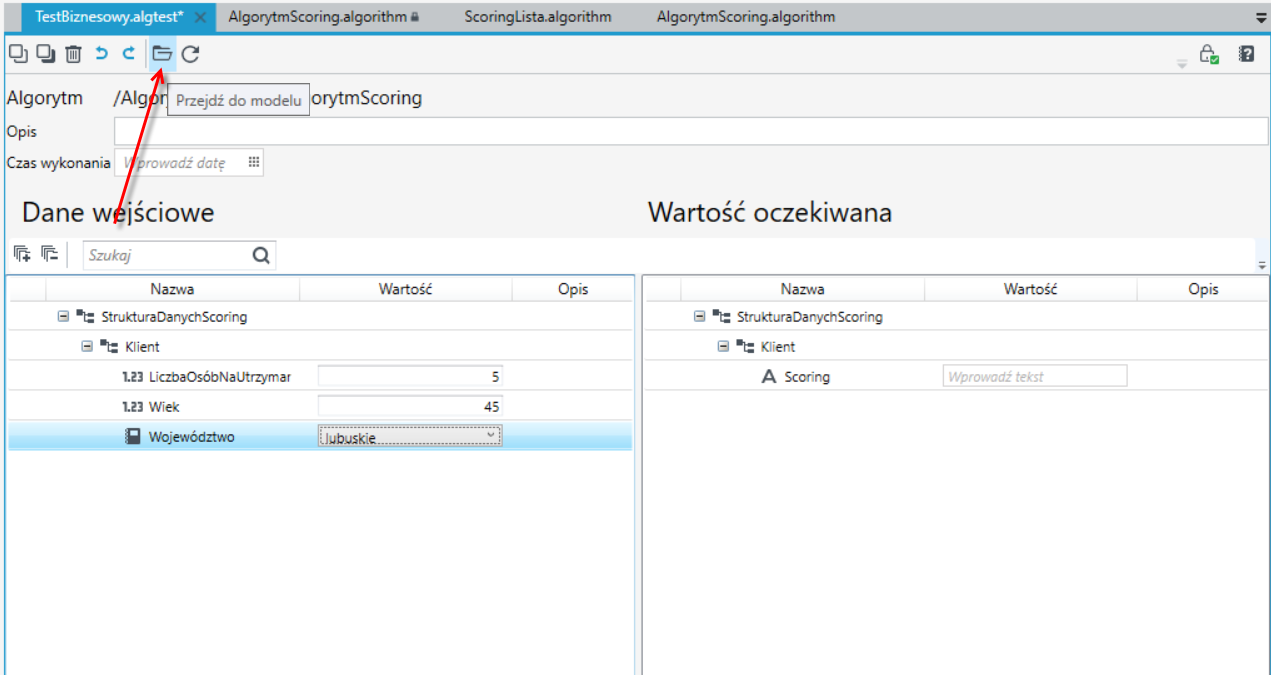
Task: Click the magnifier icon in the Szukaj box
Action: [x=261, y=255]
